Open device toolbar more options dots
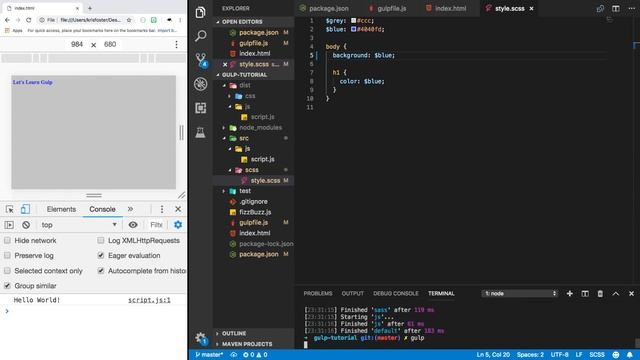 [176, 44]
